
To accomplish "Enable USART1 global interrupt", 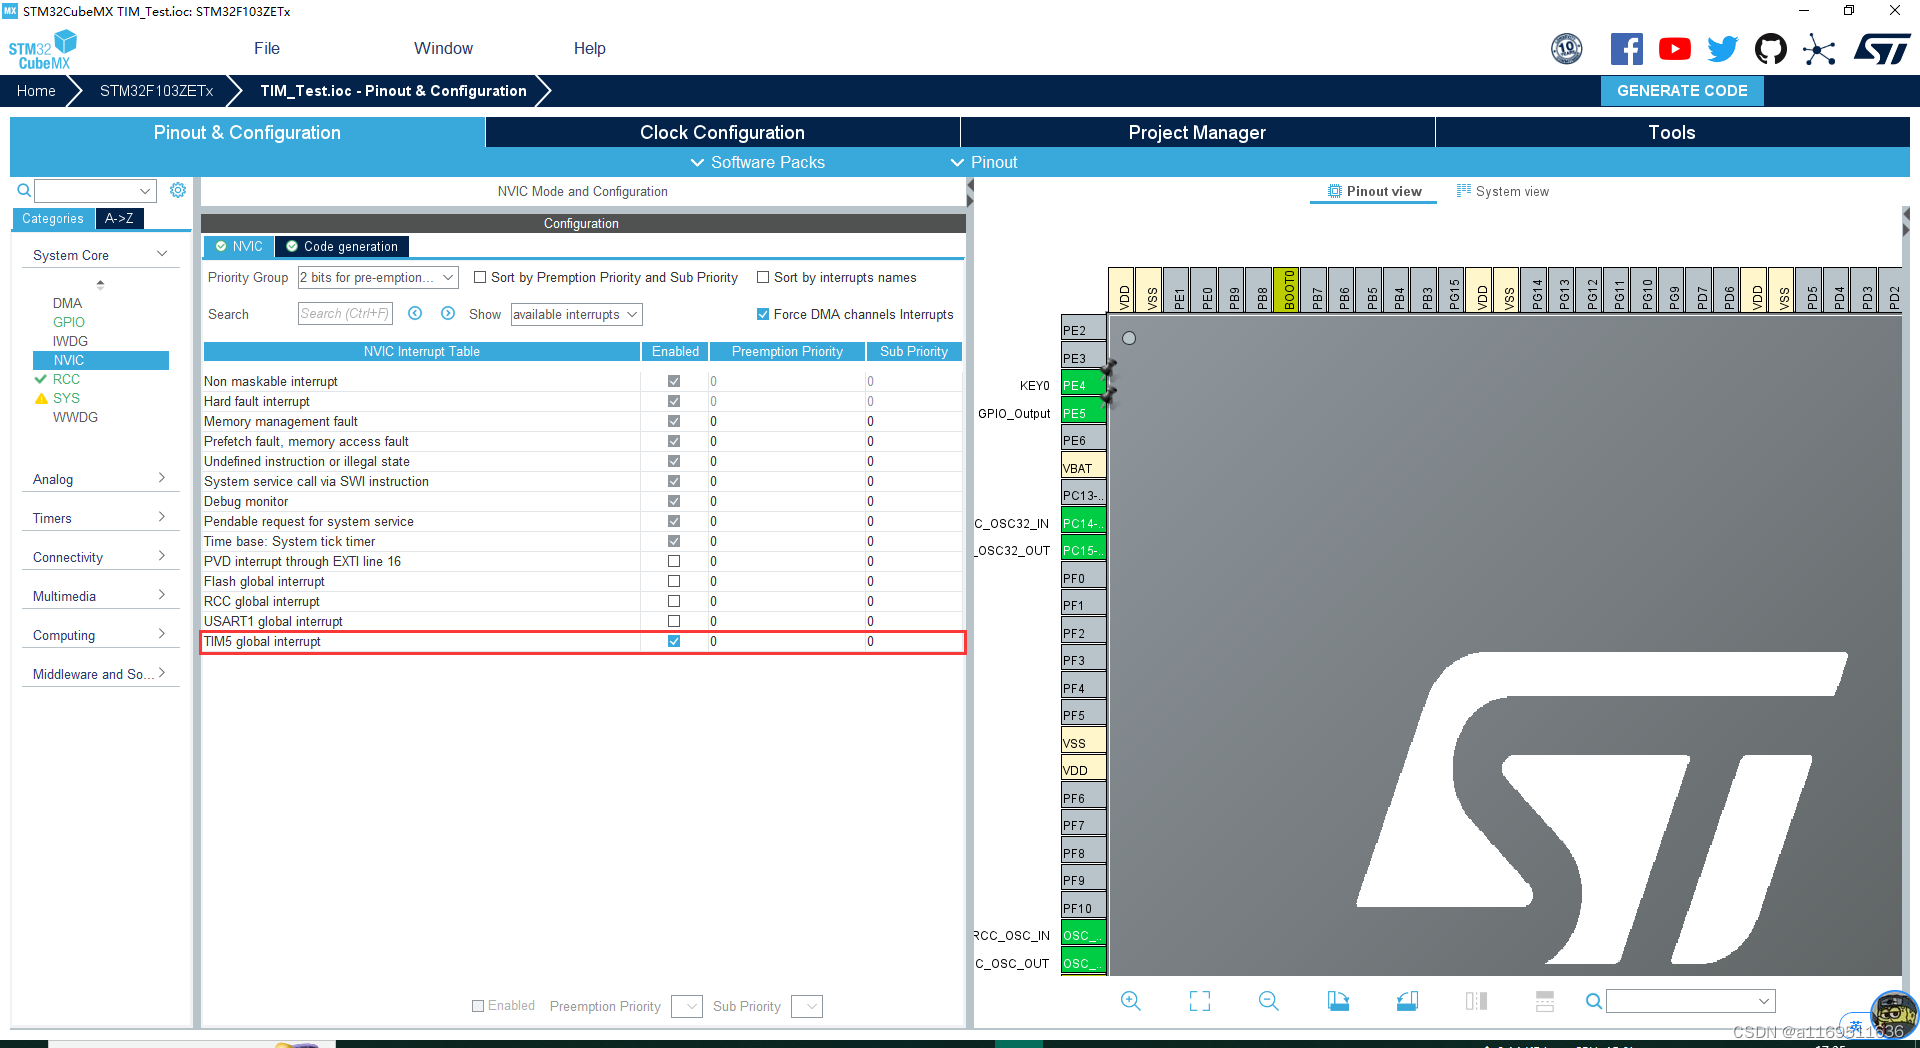I will [674, 621].
